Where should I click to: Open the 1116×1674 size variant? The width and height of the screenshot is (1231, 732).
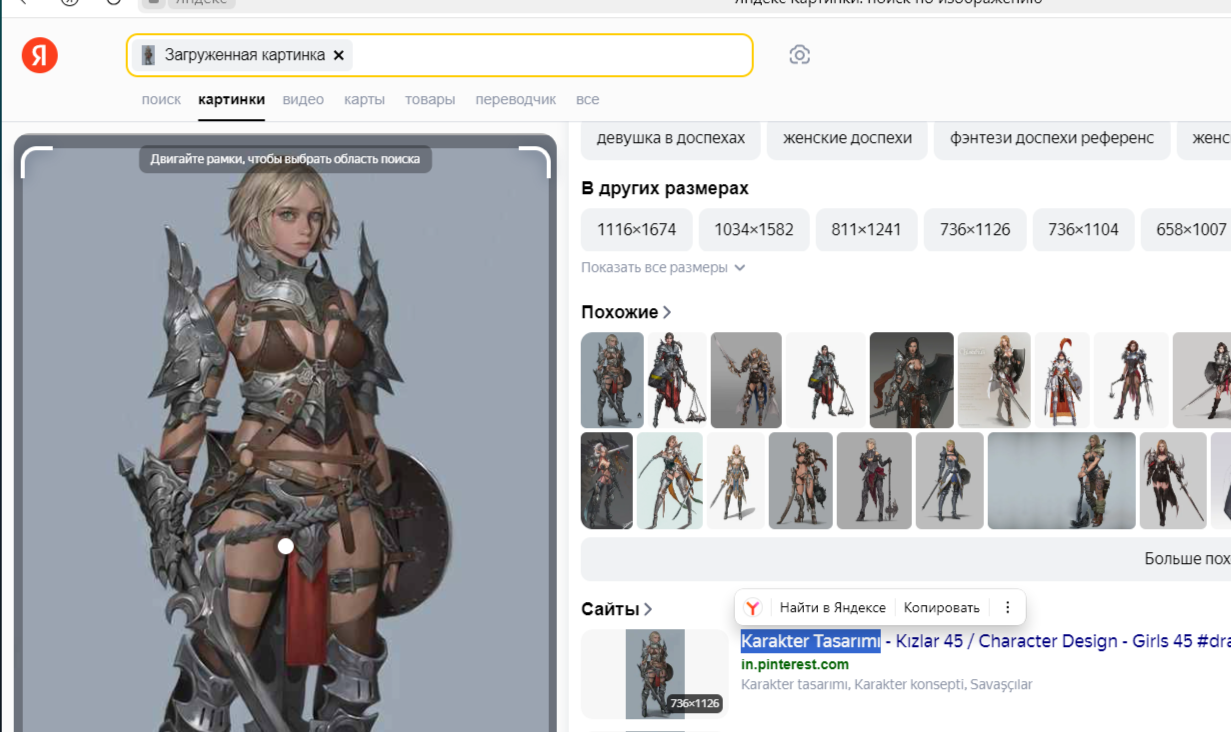pyautogui.click(x=637, y=229)
